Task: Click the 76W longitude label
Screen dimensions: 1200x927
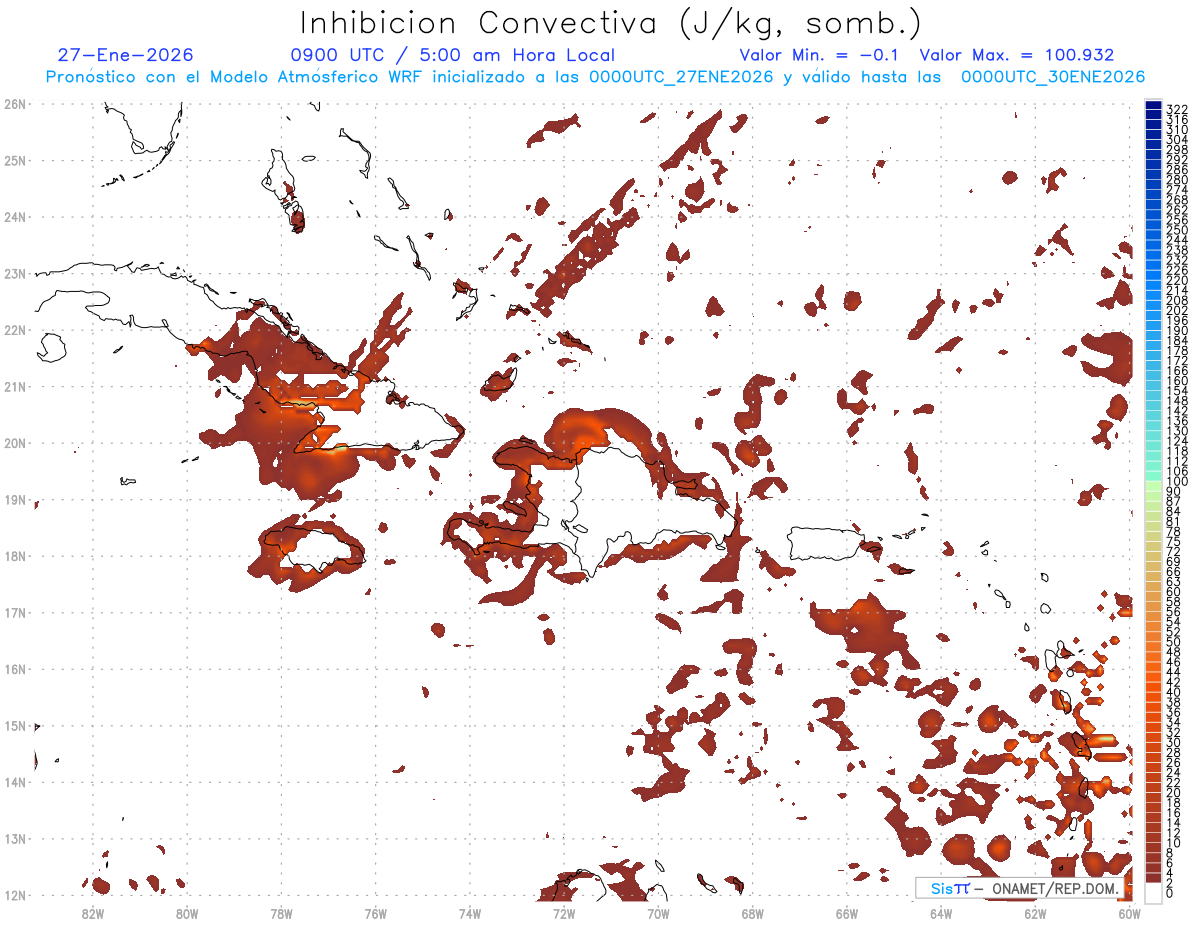Action: tap(375, 913)
